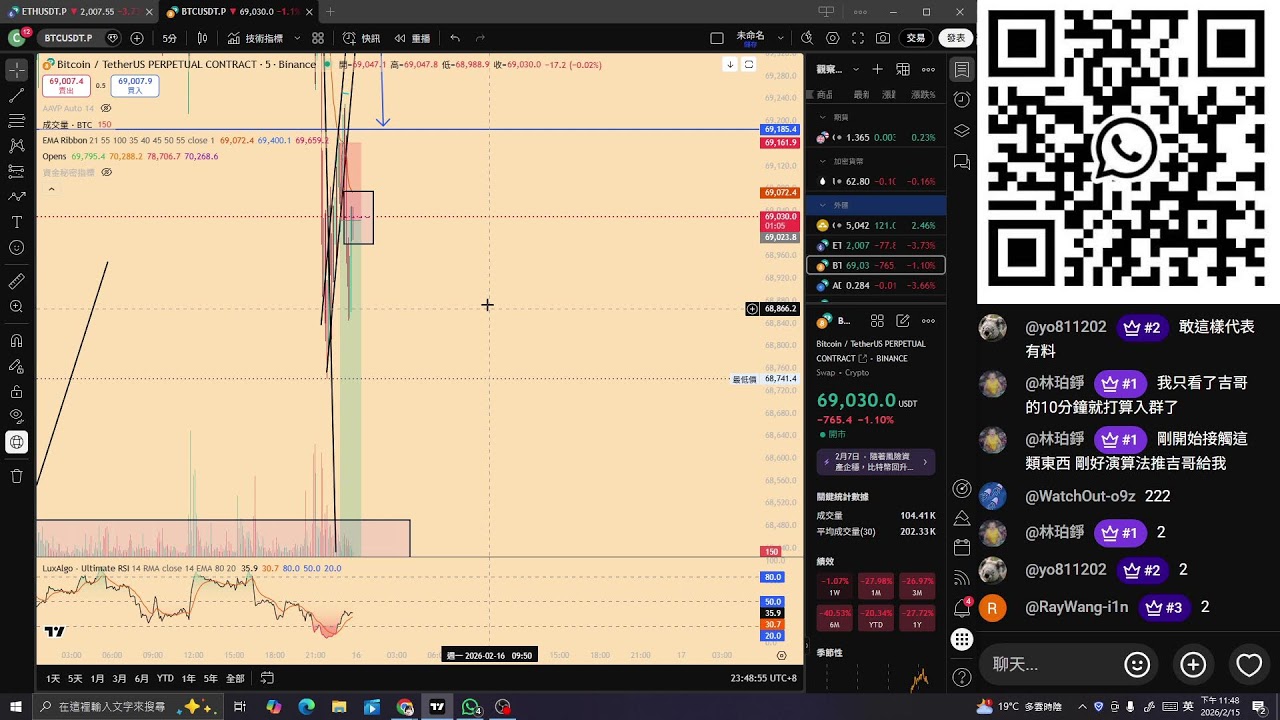Open the calendar panel in right sidebar
Viewport: 1280px width, 720px height.
coord(962,547)
